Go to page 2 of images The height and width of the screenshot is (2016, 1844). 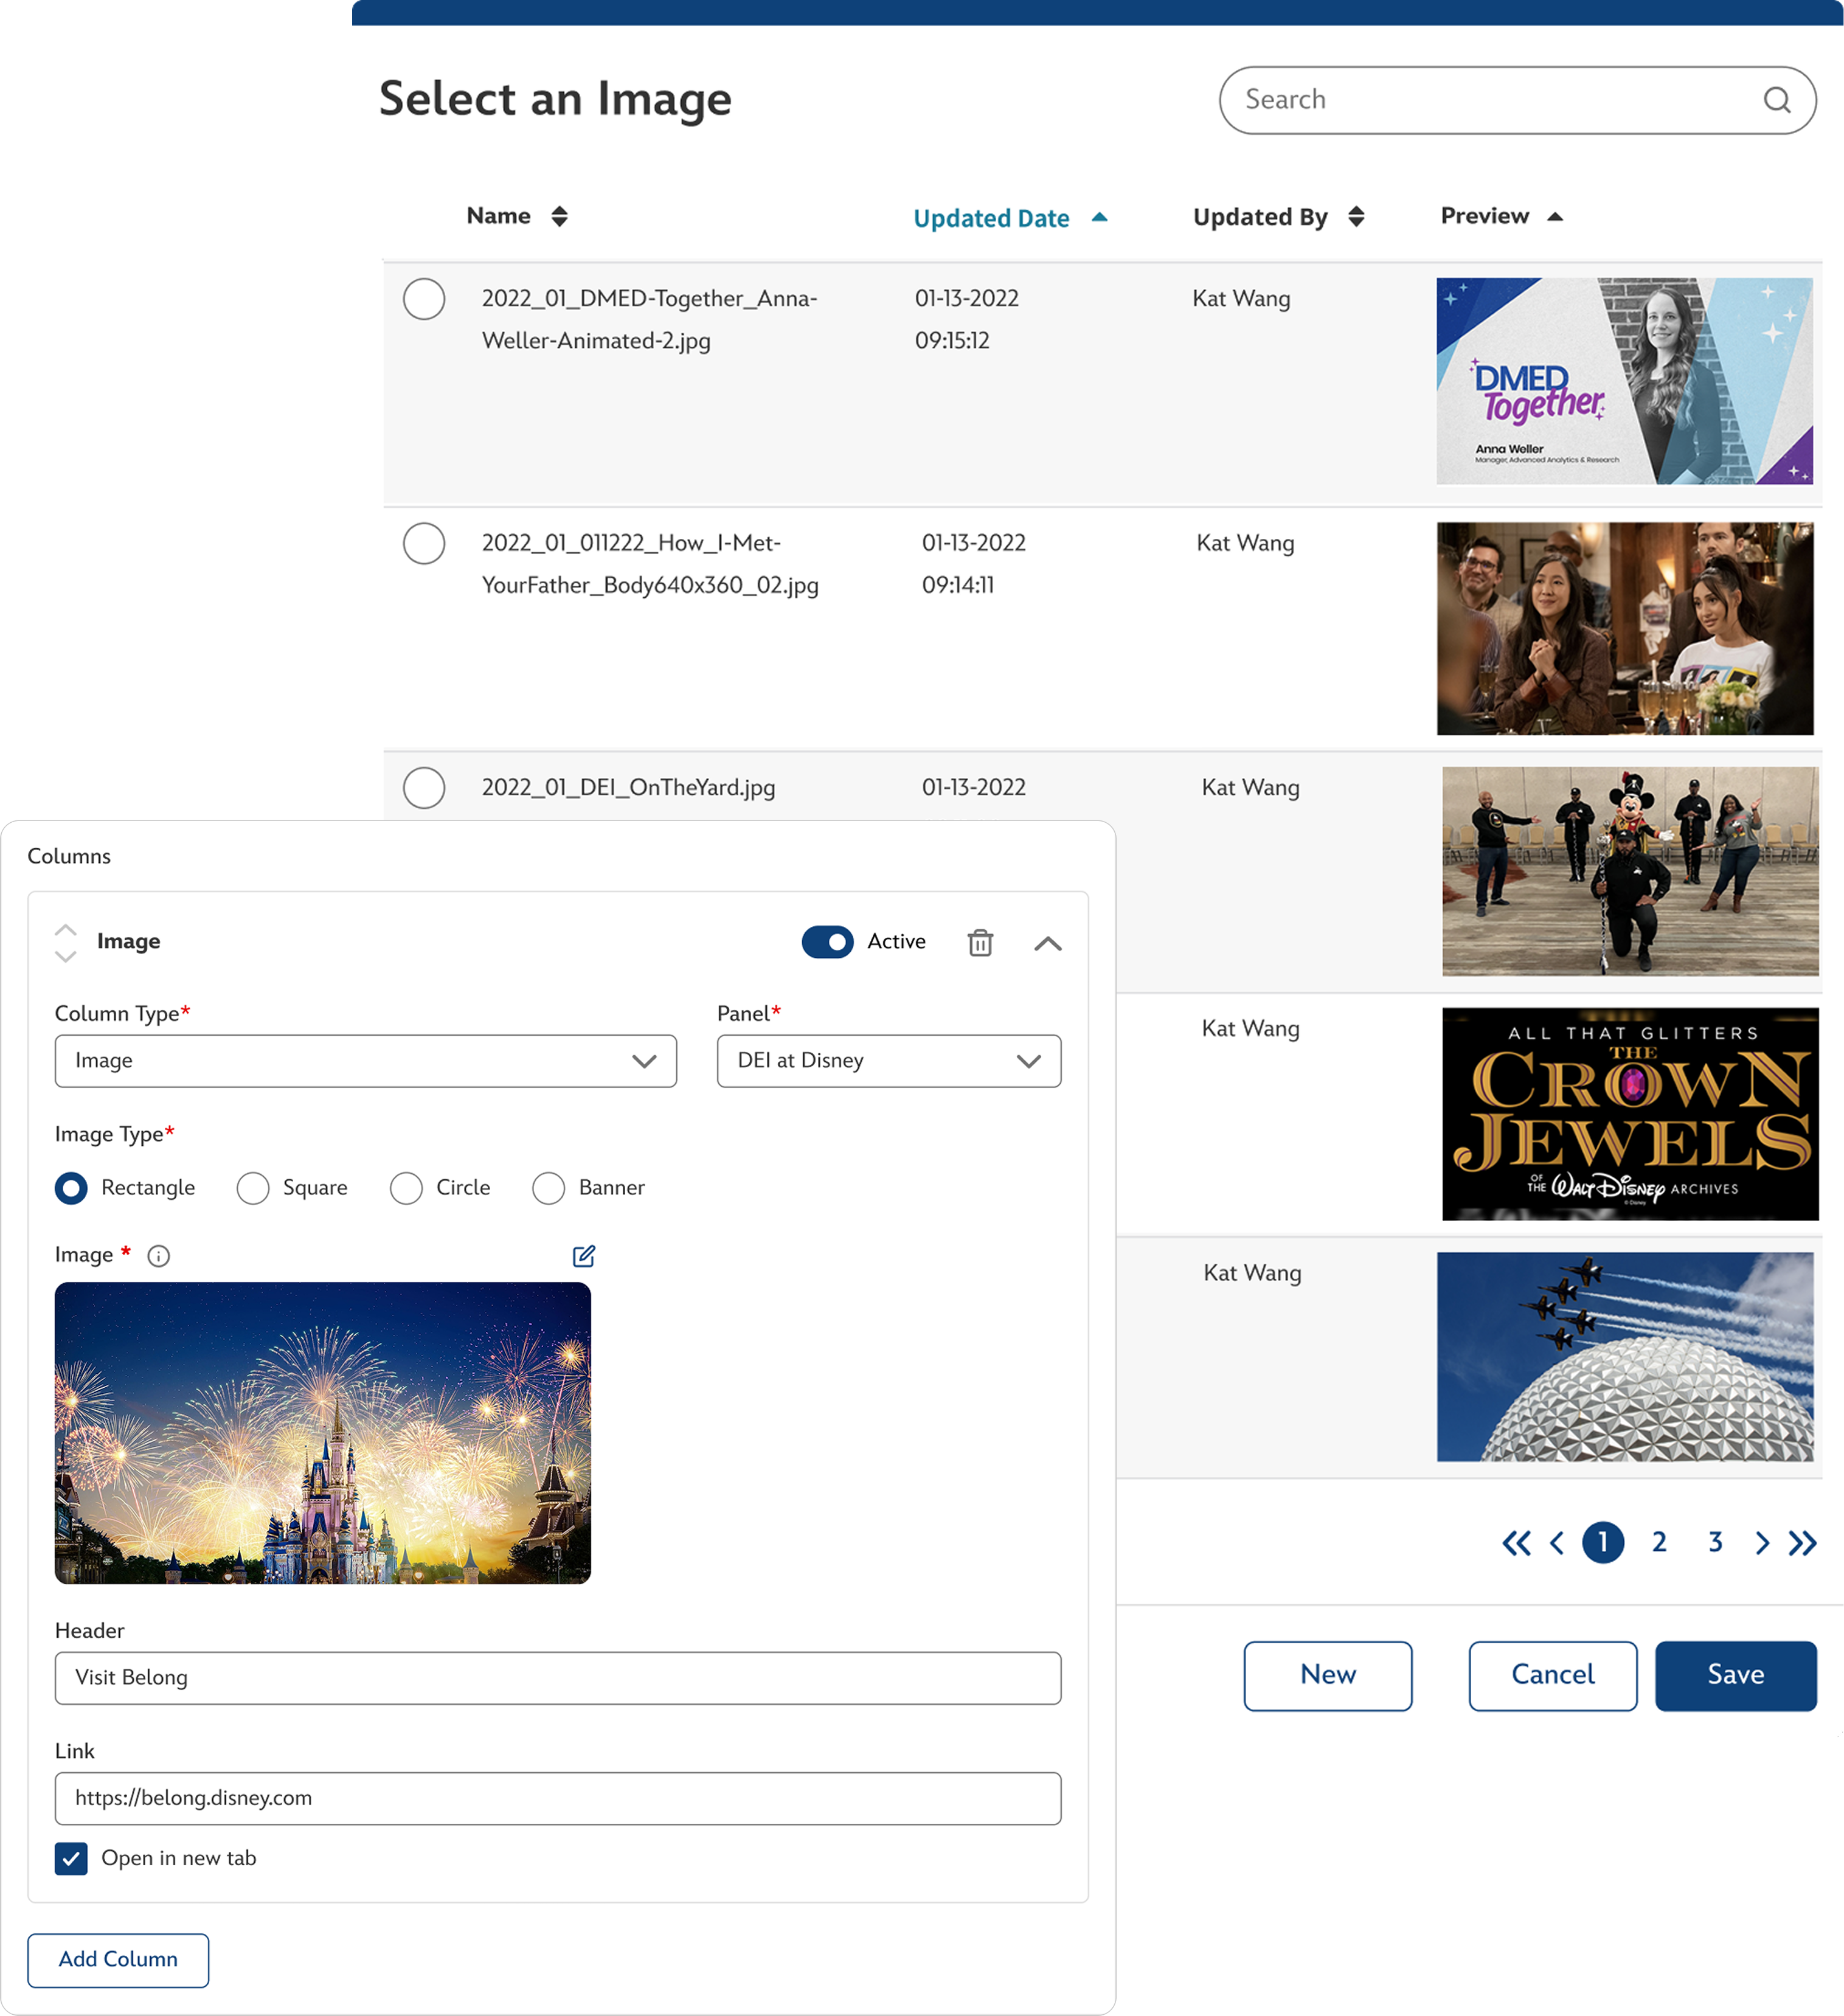[1659, 1543]
